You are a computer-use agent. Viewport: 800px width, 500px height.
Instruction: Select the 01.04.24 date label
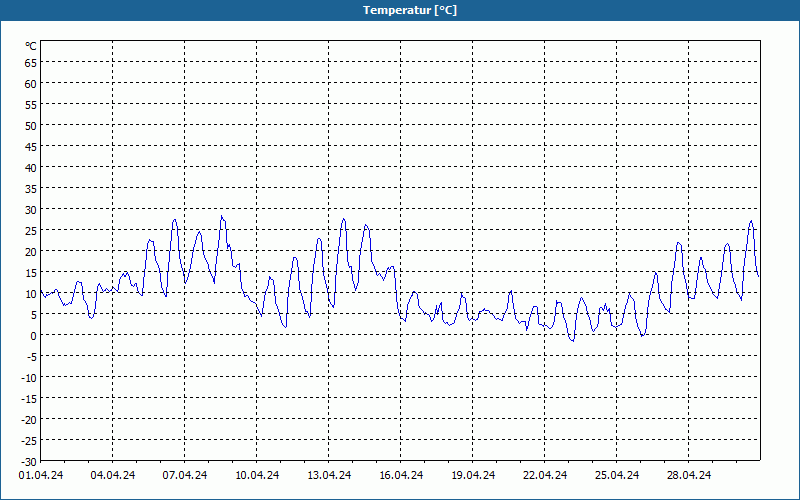pos(41,475)
